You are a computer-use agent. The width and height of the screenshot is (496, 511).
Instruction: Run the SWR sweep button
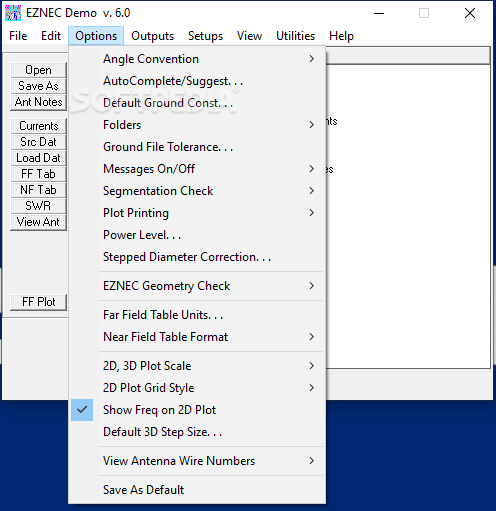[38, 206]
